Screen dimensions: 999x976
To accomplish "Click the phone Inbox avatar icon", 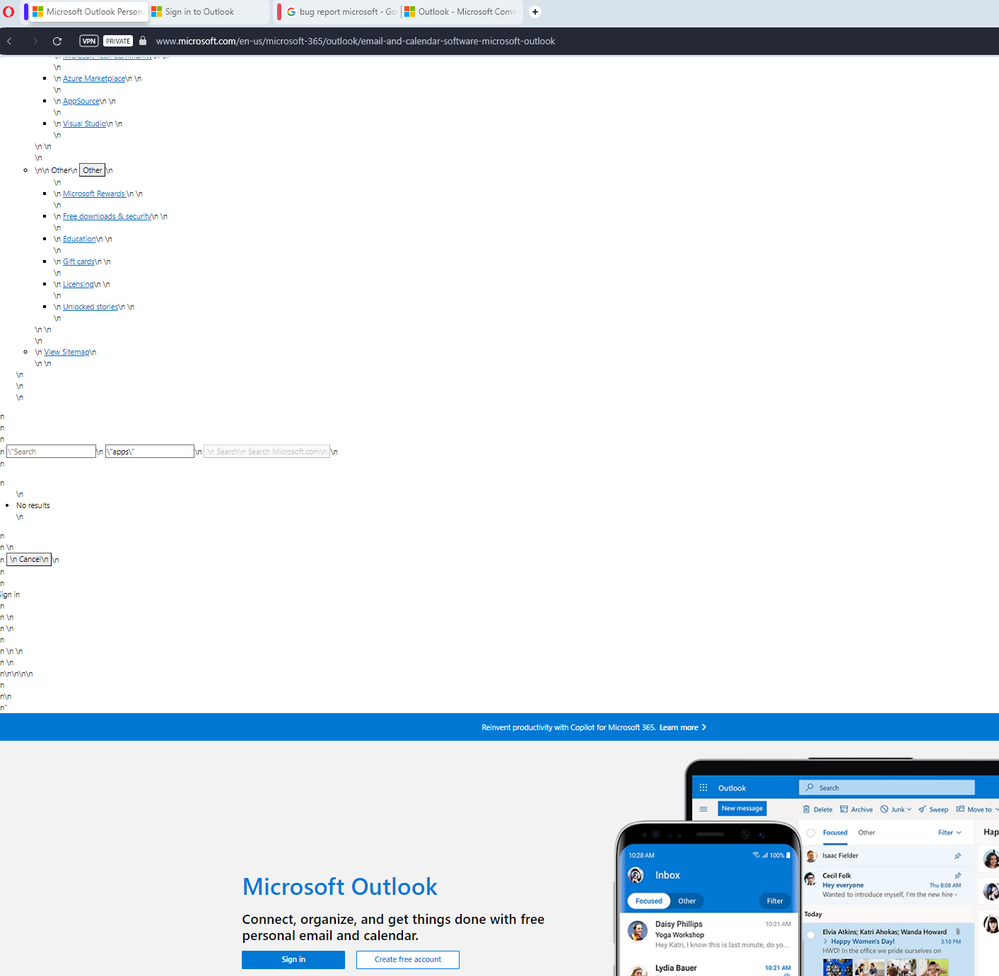I will 636,875.
